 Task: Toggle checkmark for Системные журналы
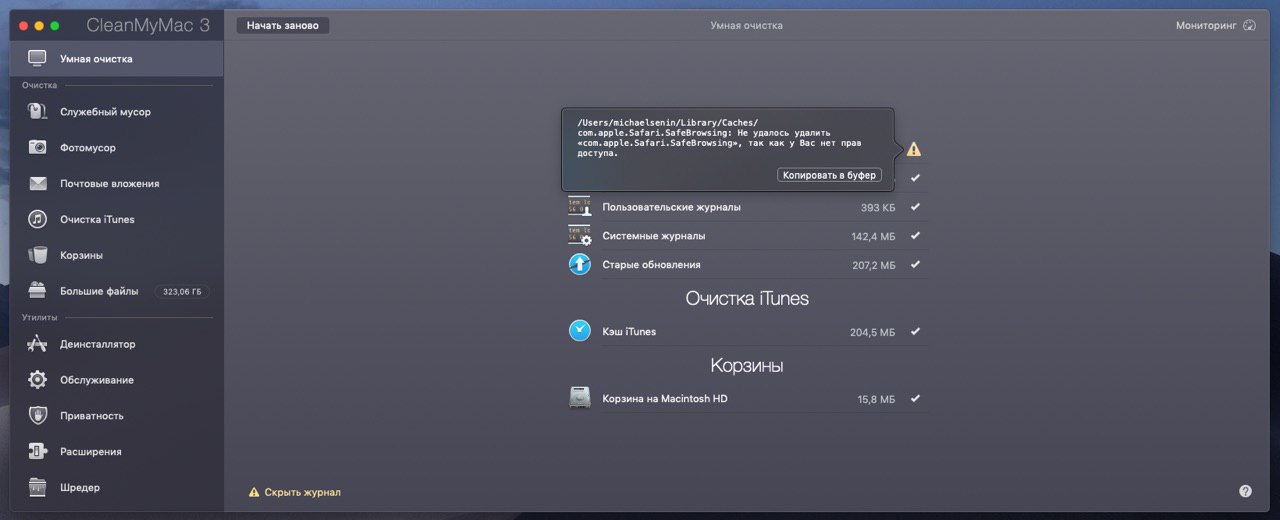[915, 236]
